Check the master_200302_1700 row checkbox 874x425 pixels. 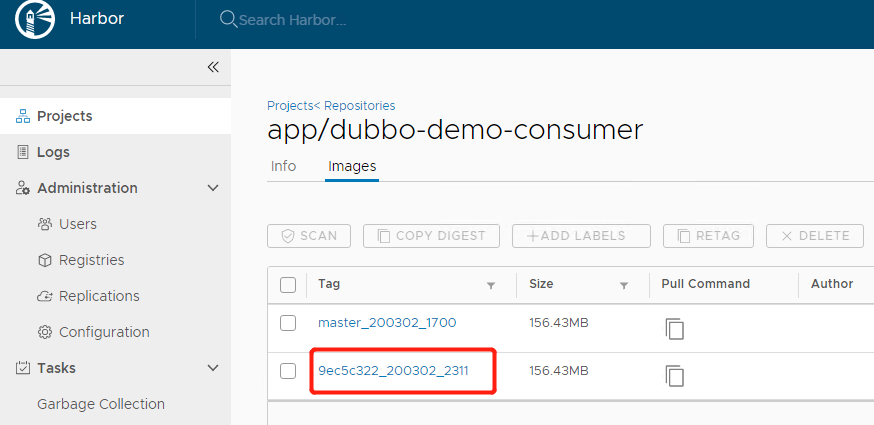tap(288, 323)
